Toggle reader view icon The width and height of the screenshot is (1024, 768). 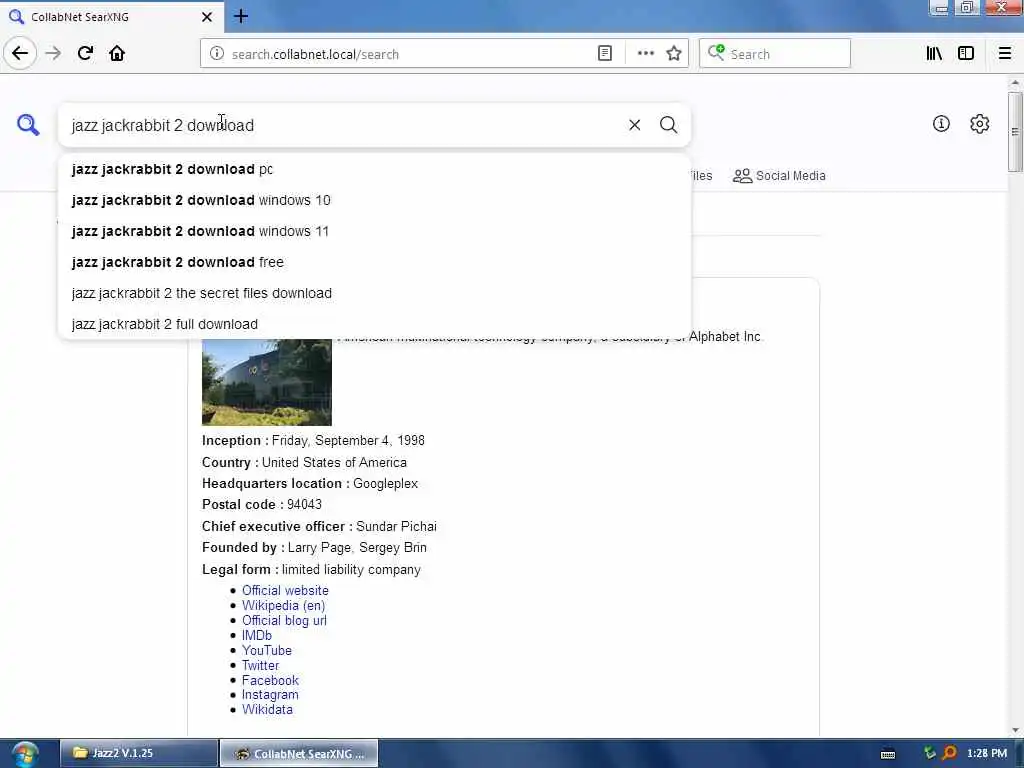coord(605,54)
